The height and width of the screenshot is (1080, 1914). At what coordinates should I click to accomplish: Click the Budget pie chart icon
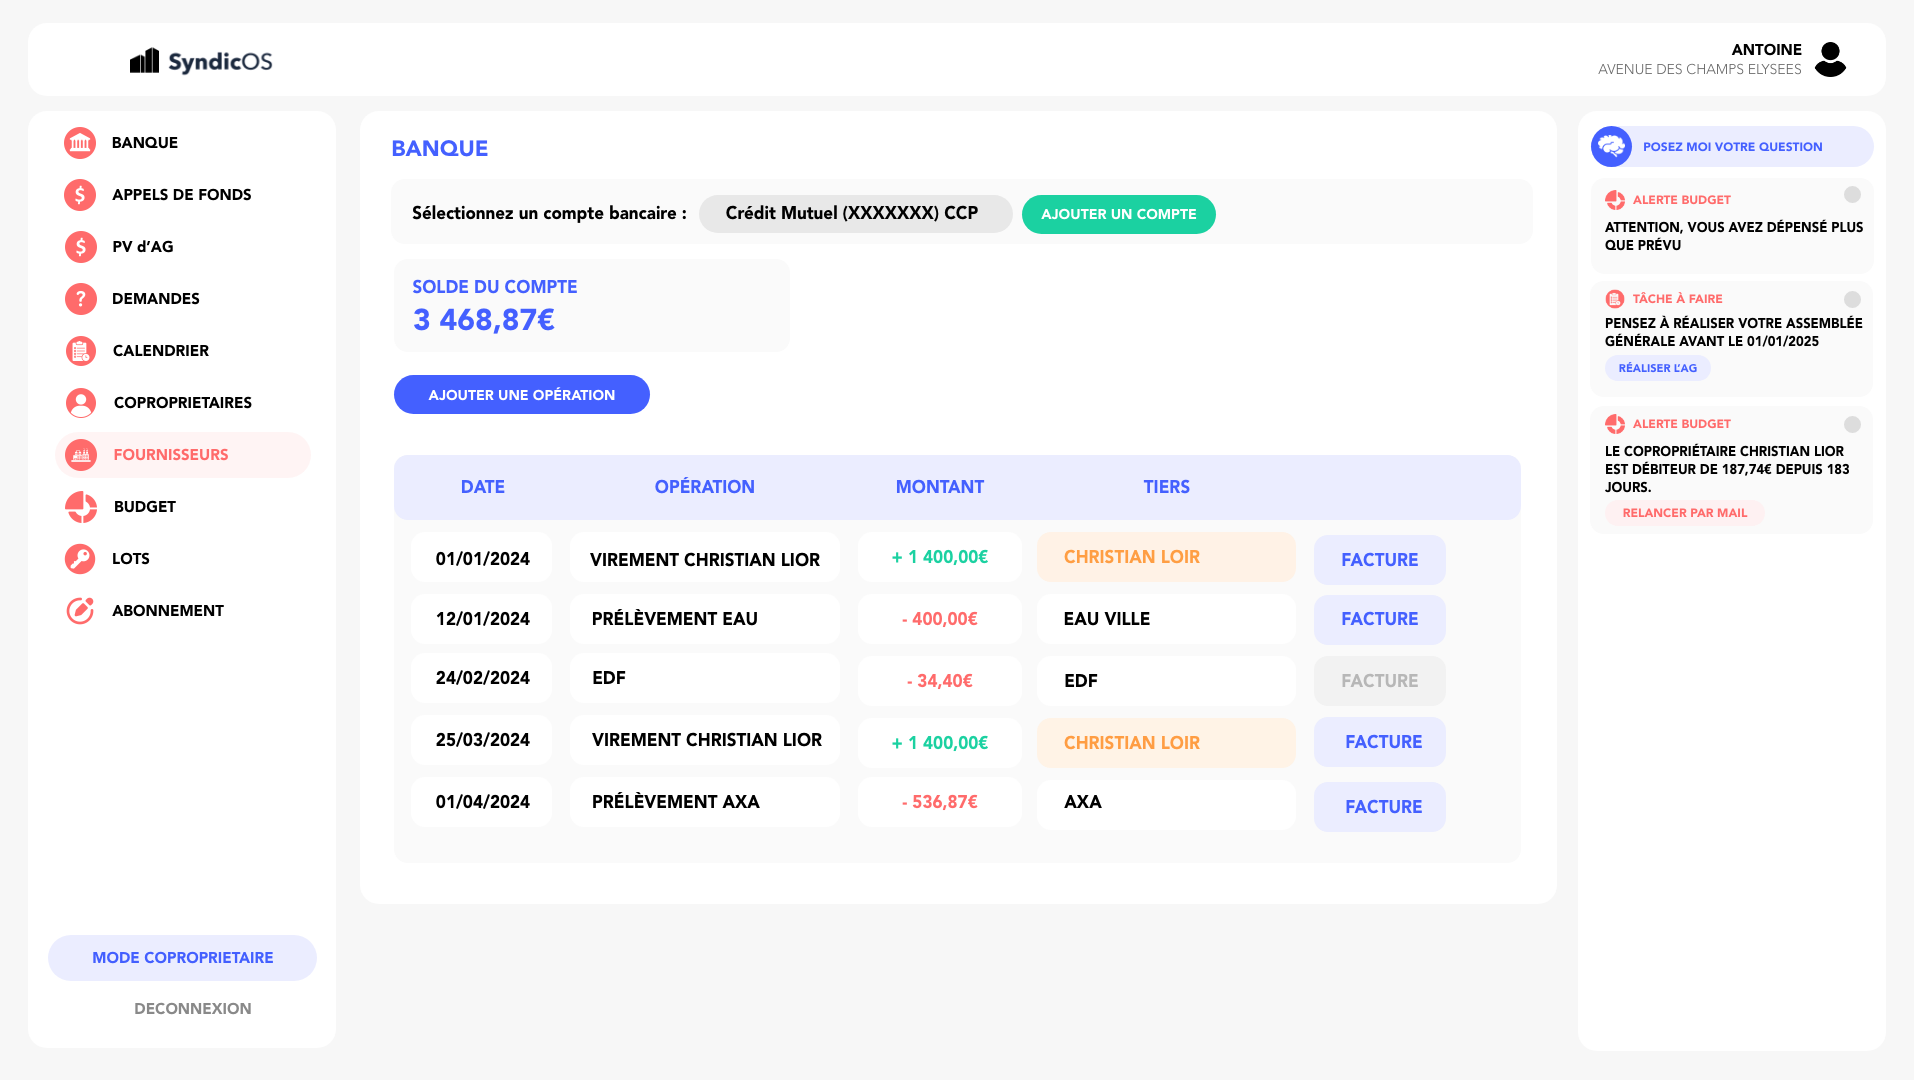80,507
